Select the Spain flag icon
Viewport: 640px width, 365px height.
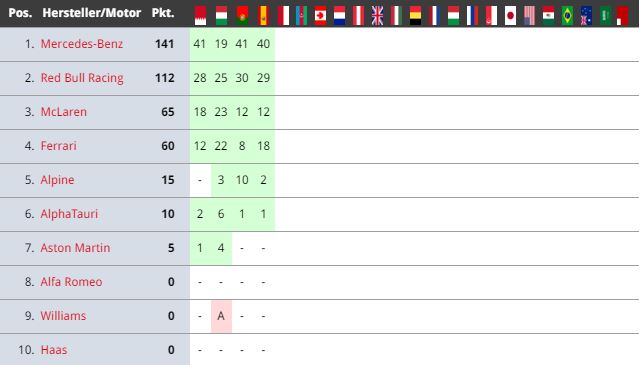point(263,16)
